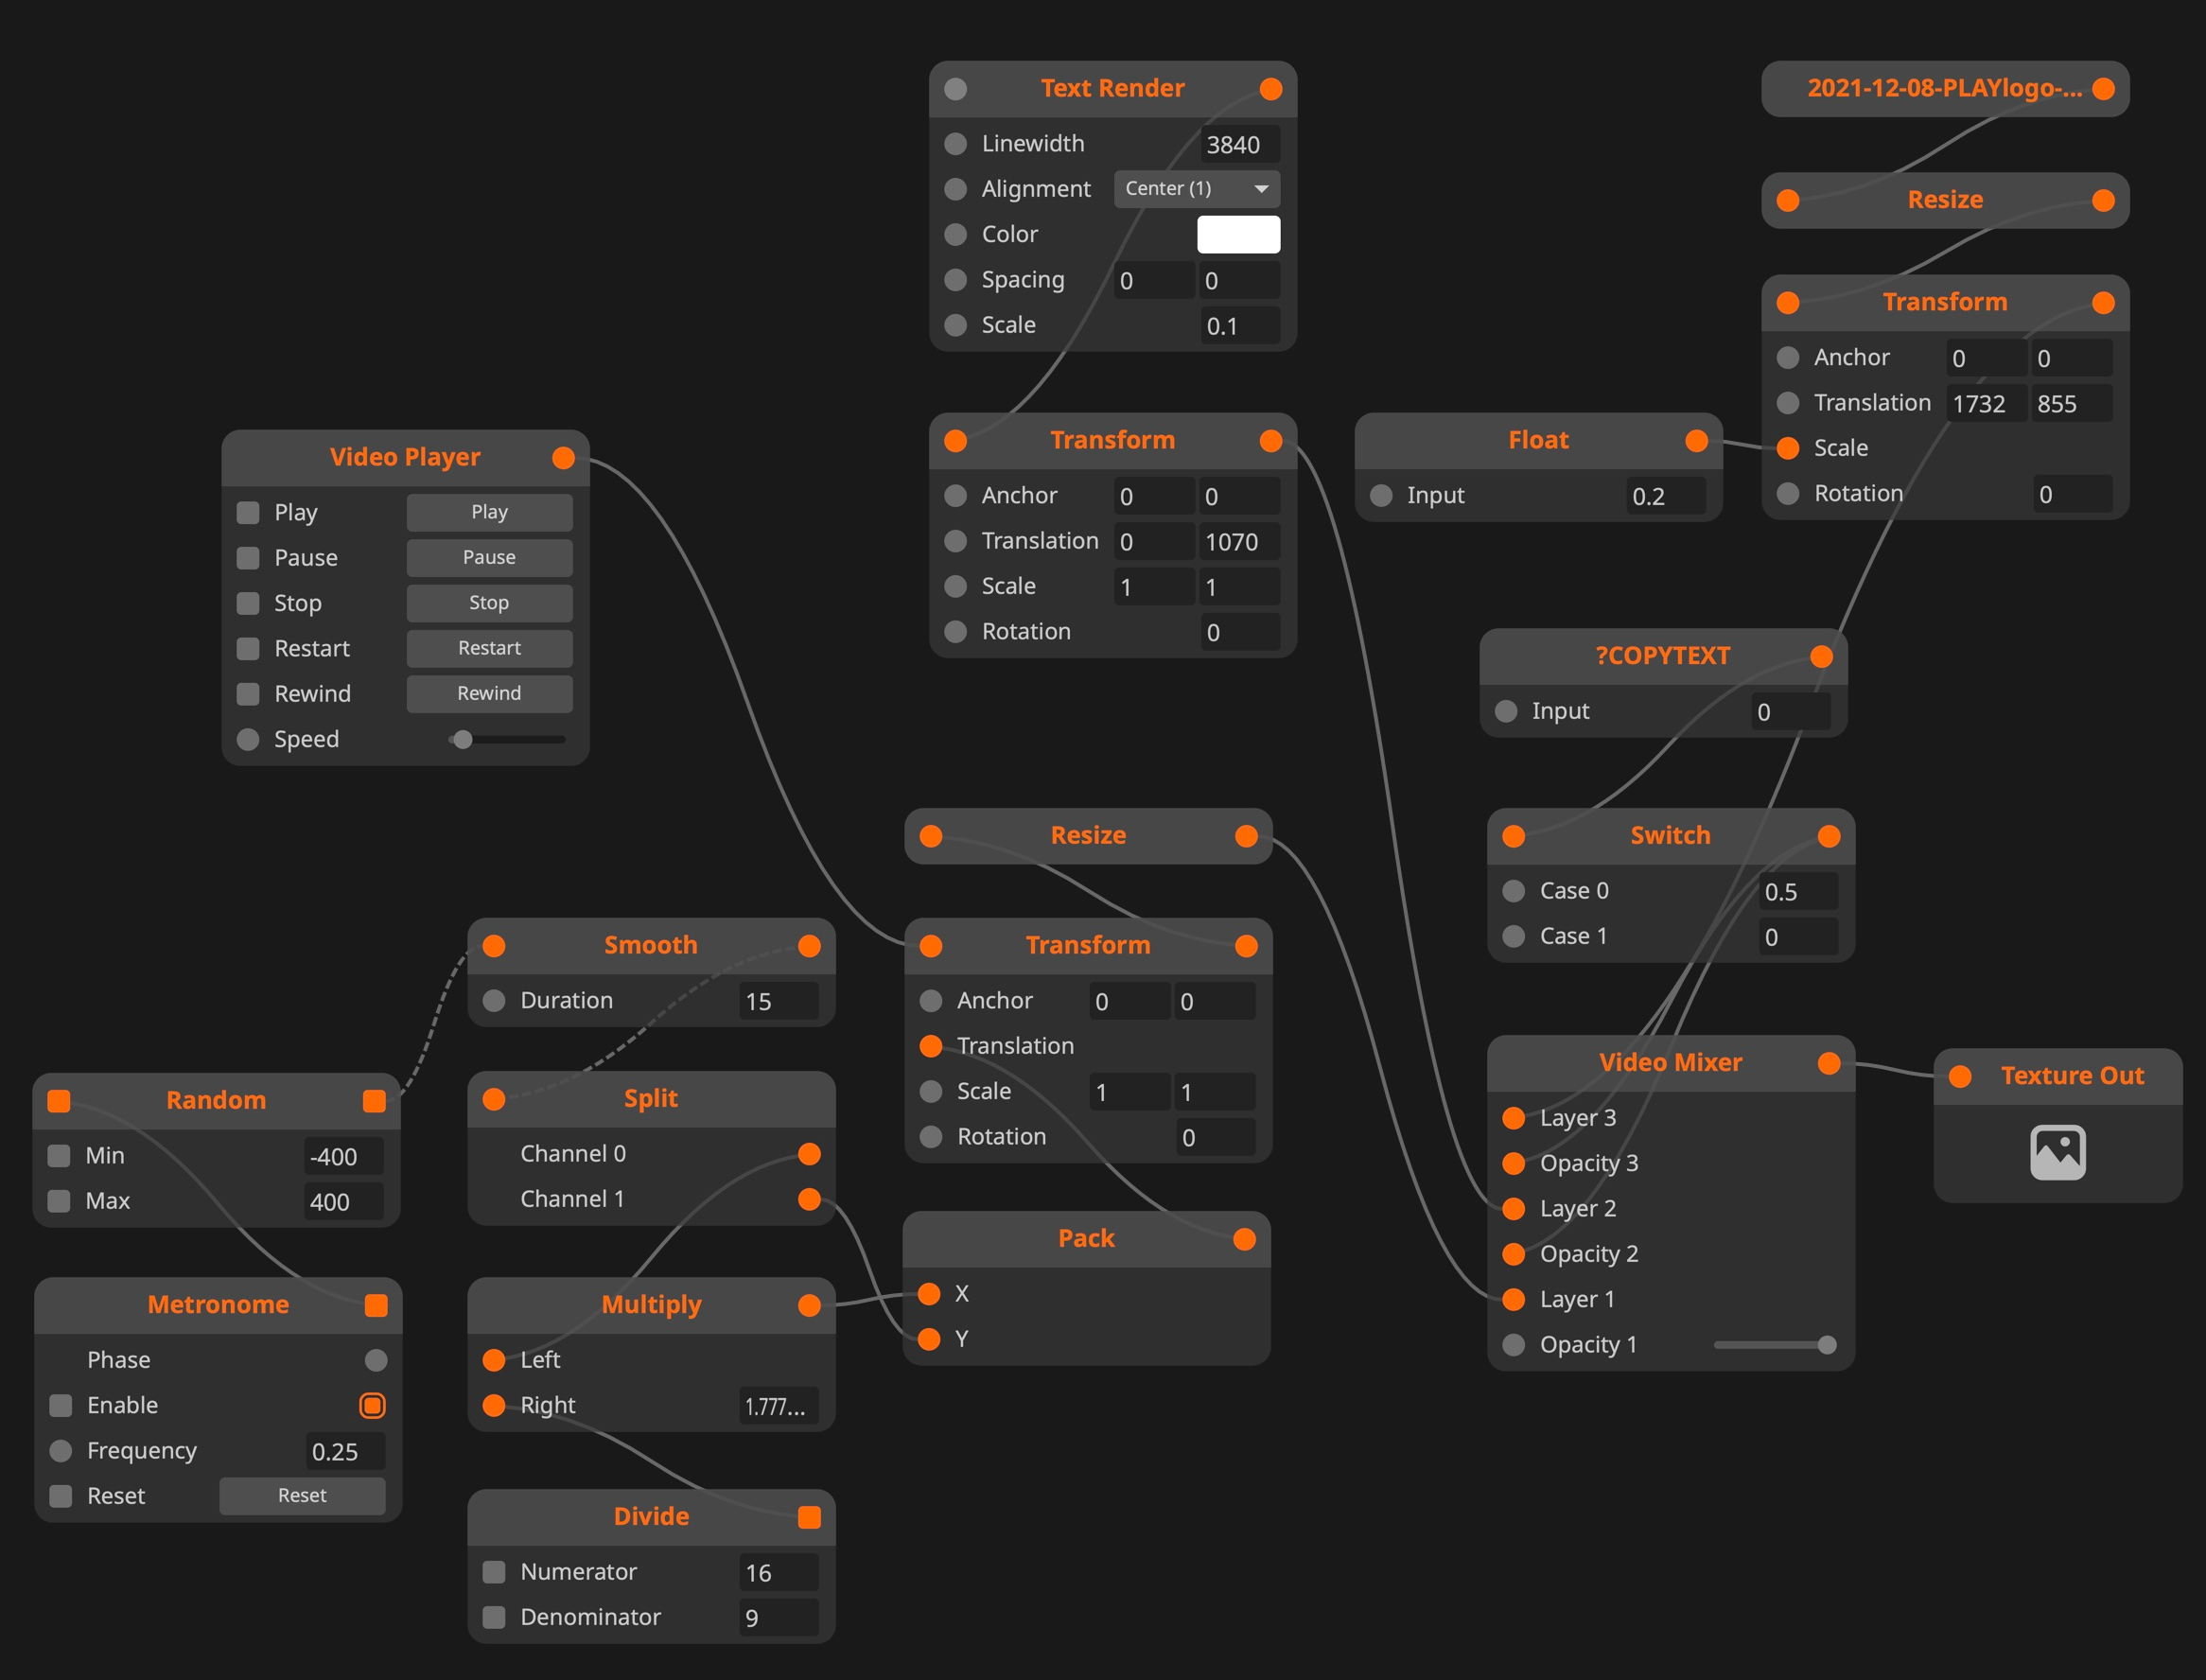Click the Opacity 1 slider in Video Mixer

(x=1774, y=1345)
